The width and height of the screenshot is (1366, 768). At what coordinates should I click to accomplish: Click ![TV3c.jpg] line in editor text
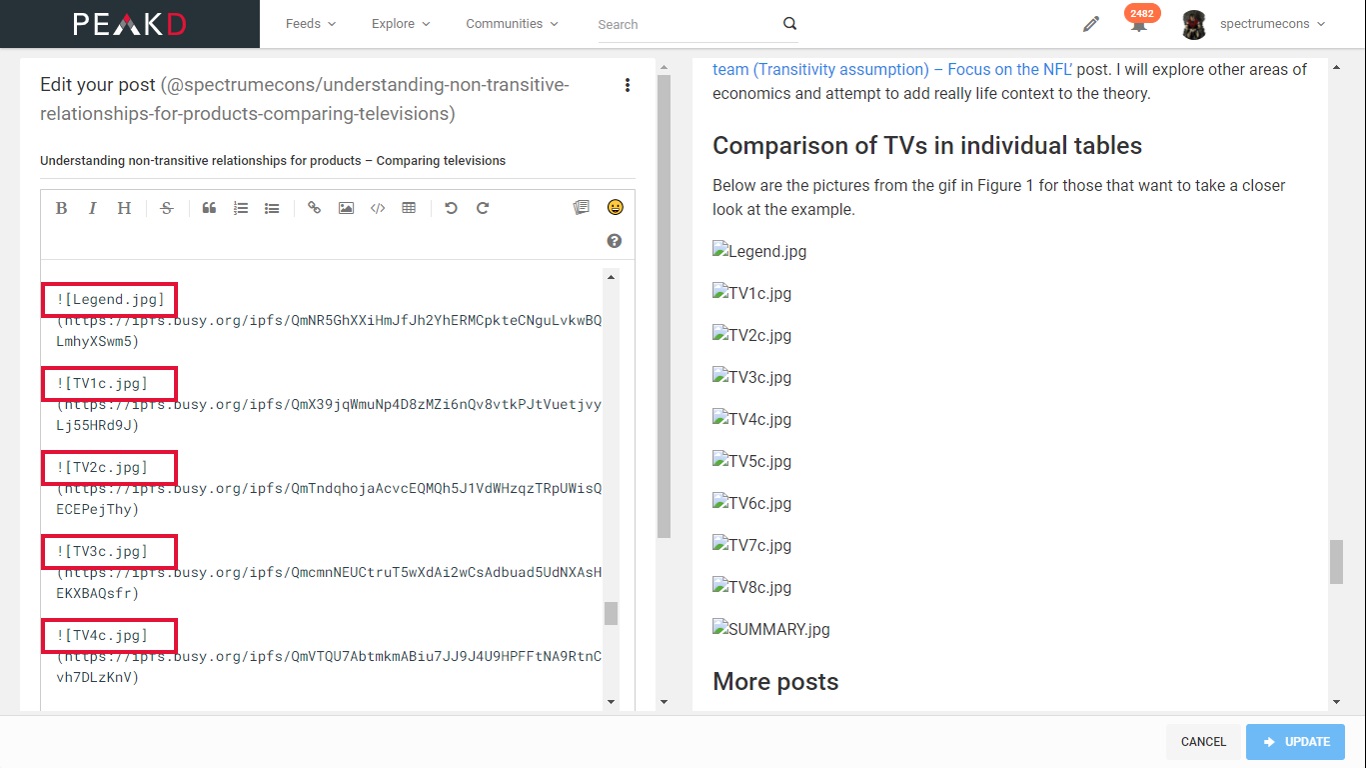tap(103, 551)
